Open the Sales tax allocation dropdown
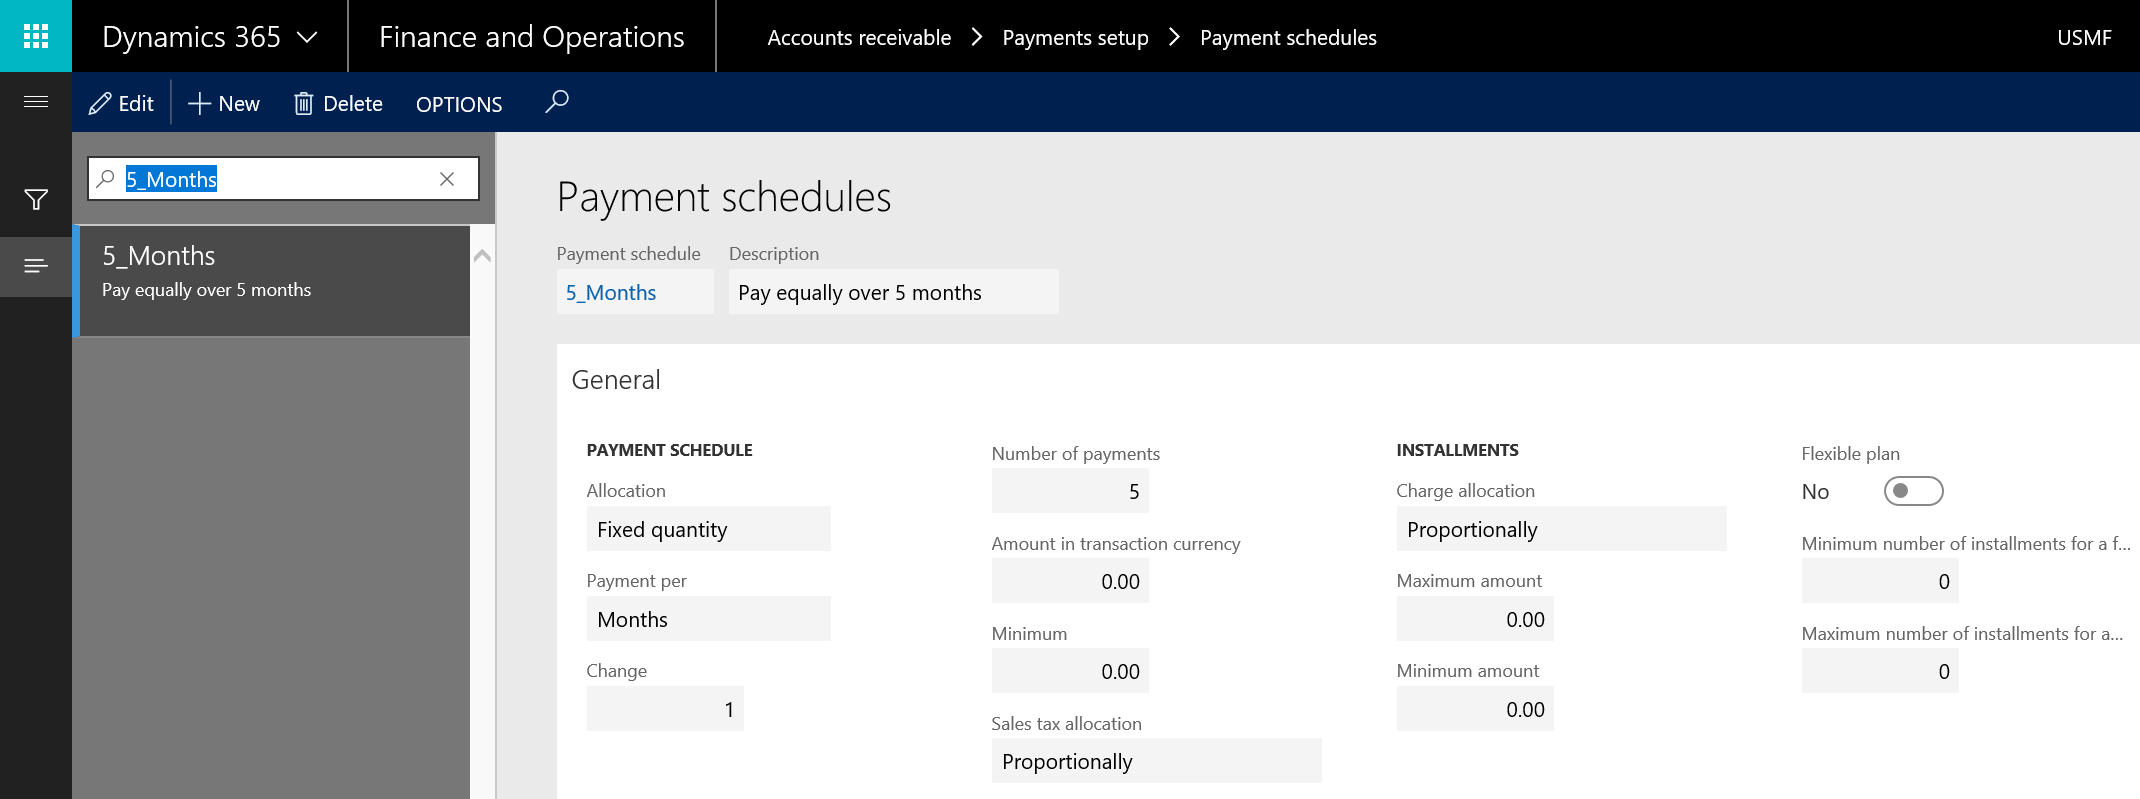 tap(1156, 761)
